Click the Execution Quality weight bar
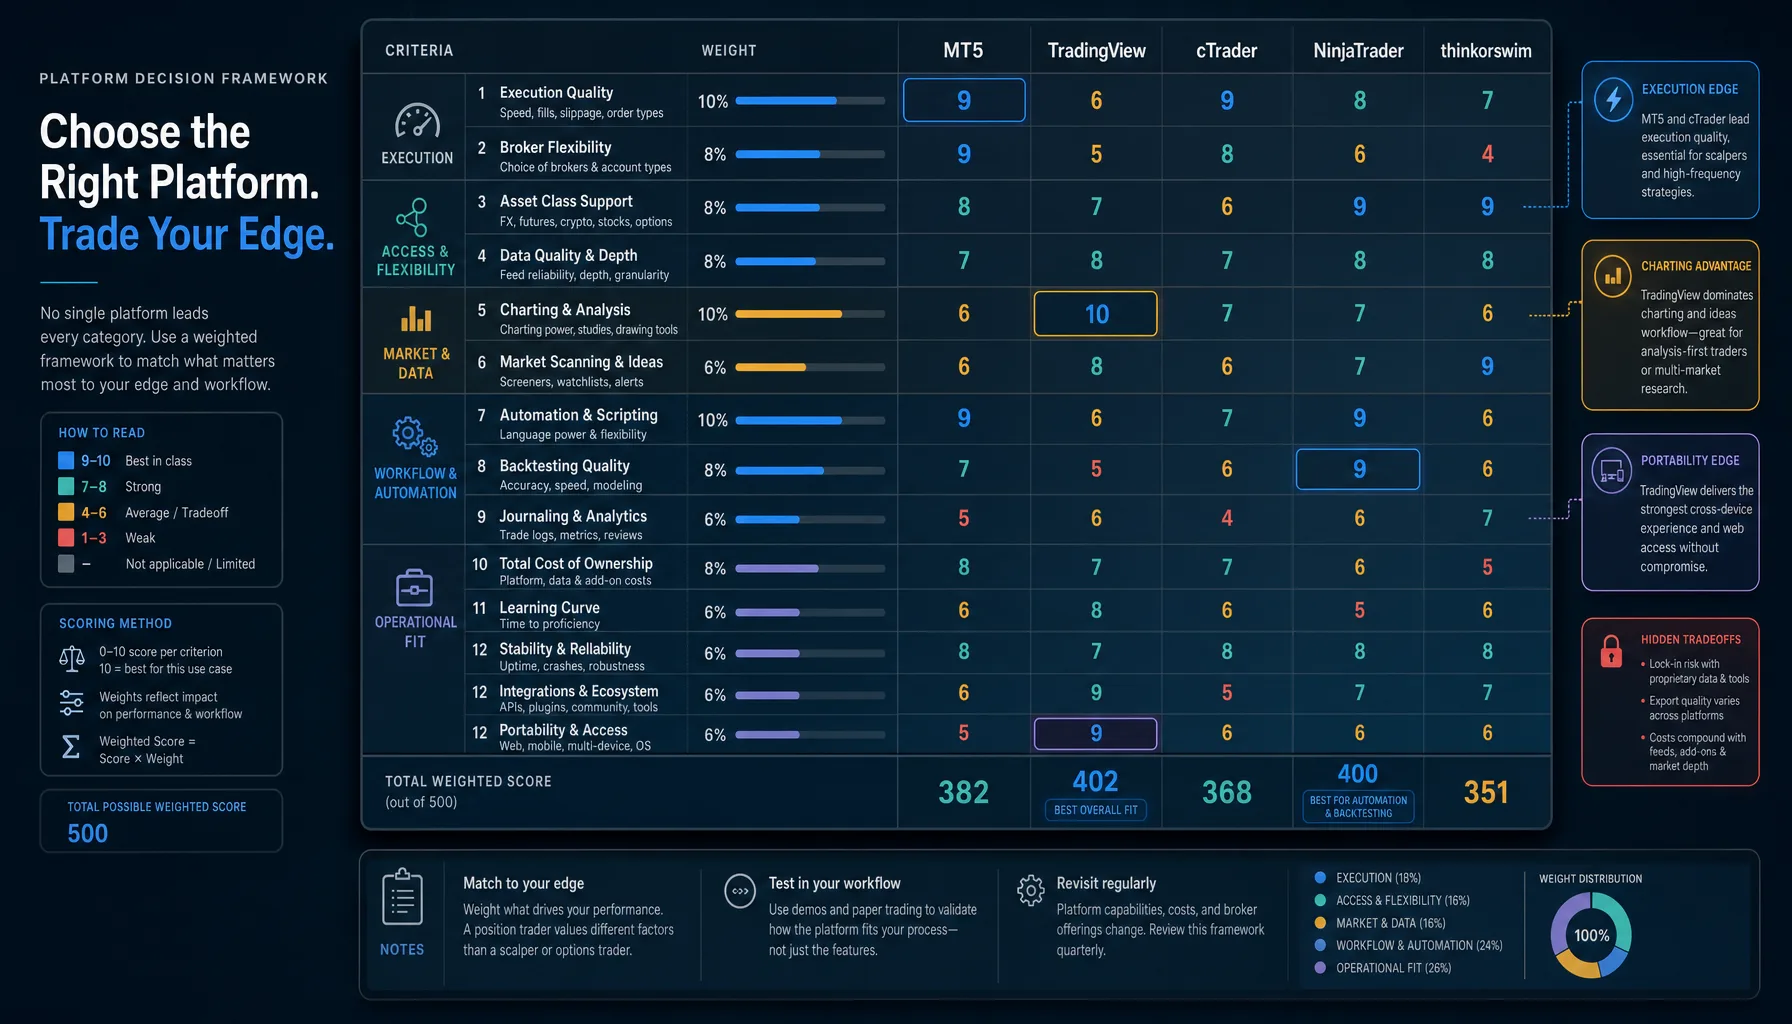 [810, 101]
